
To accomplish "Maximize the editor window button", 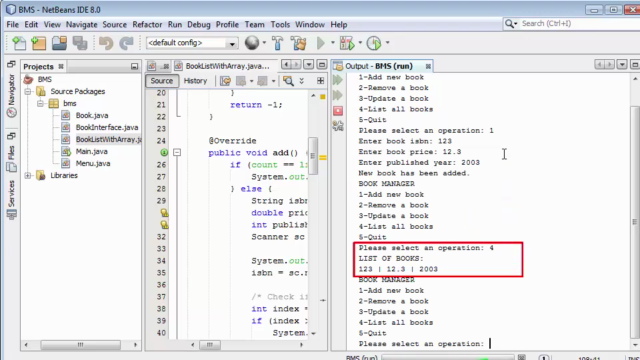I will [322, 64].
